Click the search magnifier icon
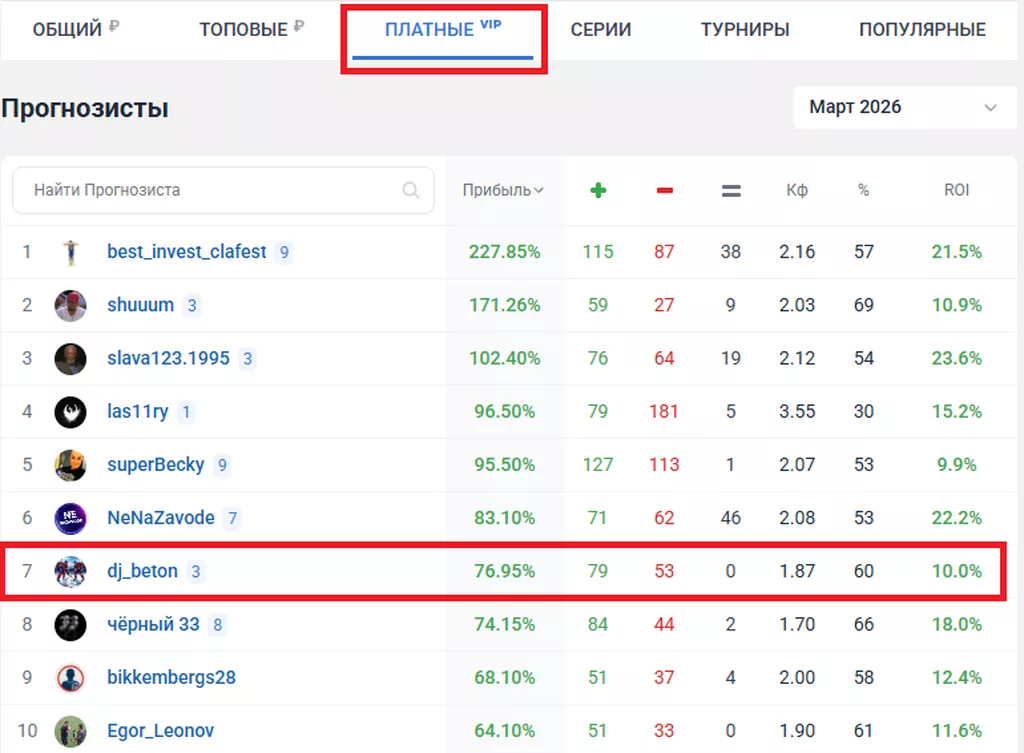Viewport: 1024px width, 753px height. coord(410,190)
